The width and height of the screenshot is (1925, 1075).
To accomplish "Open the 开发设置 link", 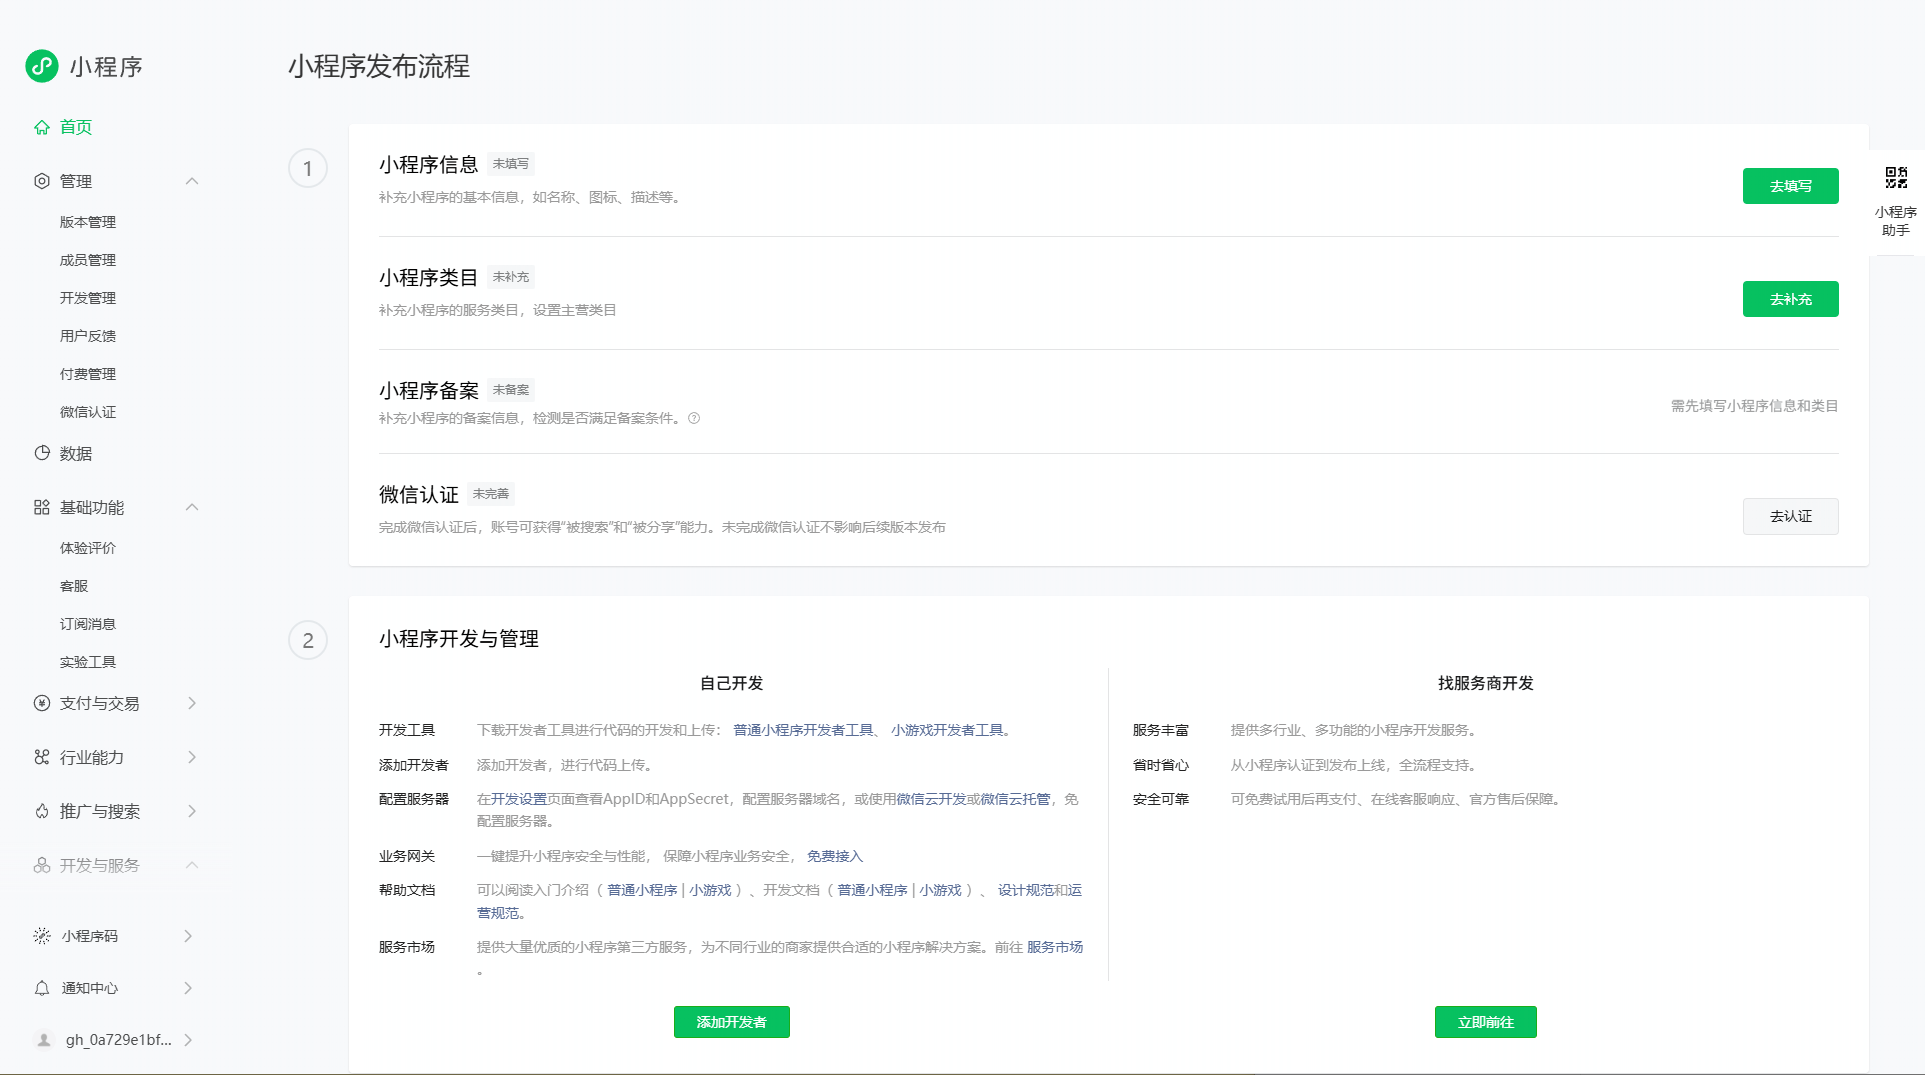I will [519, 799].
